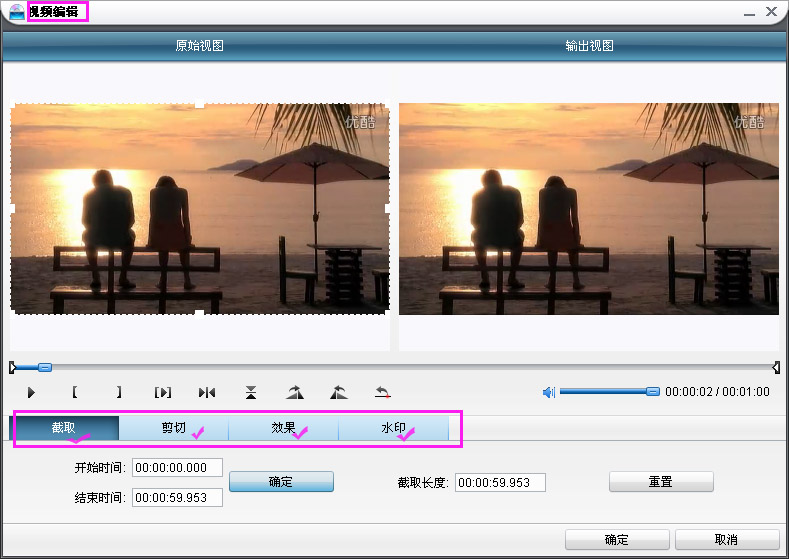
Task: Undo changes with the red-marked arrow icon
Action: coord(383,392)
